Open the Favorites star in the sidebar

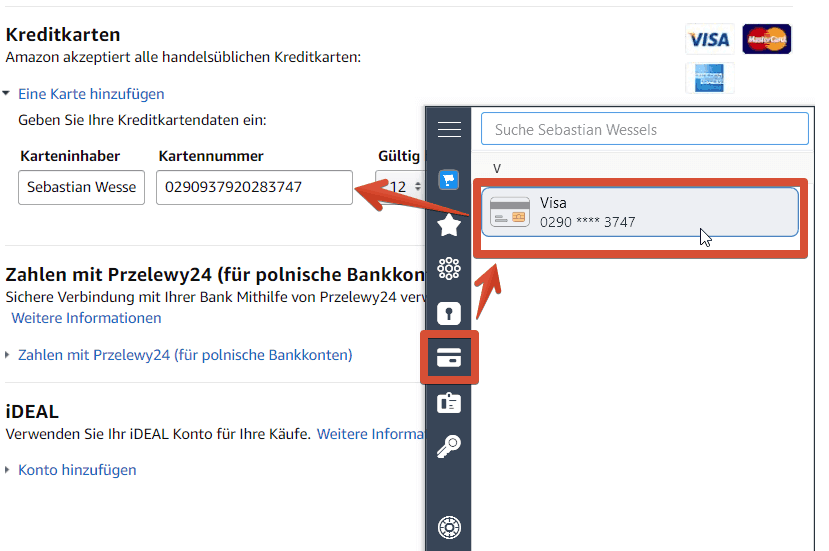point(449,225)
